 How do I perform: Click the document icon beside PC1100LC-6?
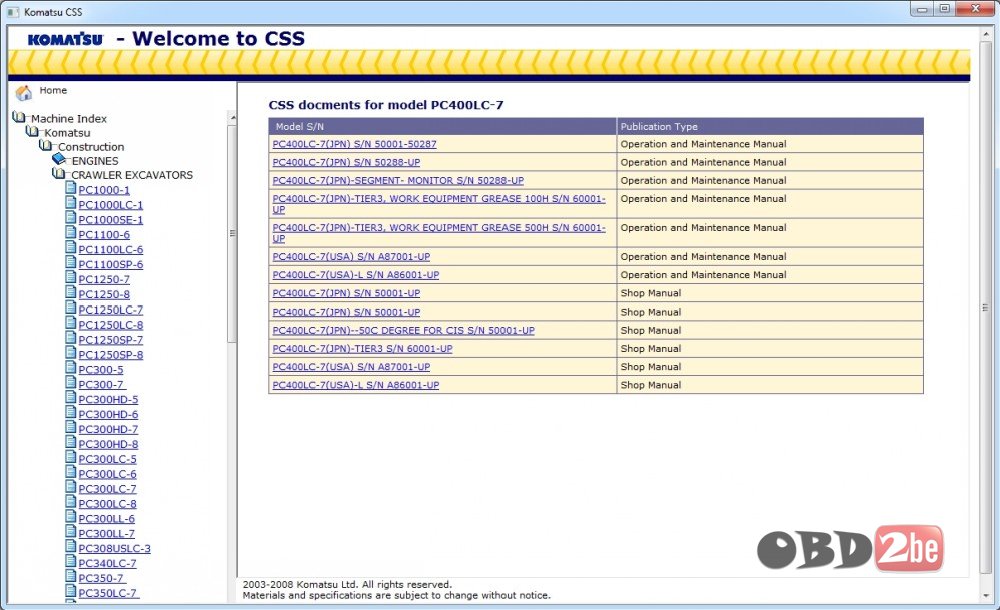[x=71, y=248]
